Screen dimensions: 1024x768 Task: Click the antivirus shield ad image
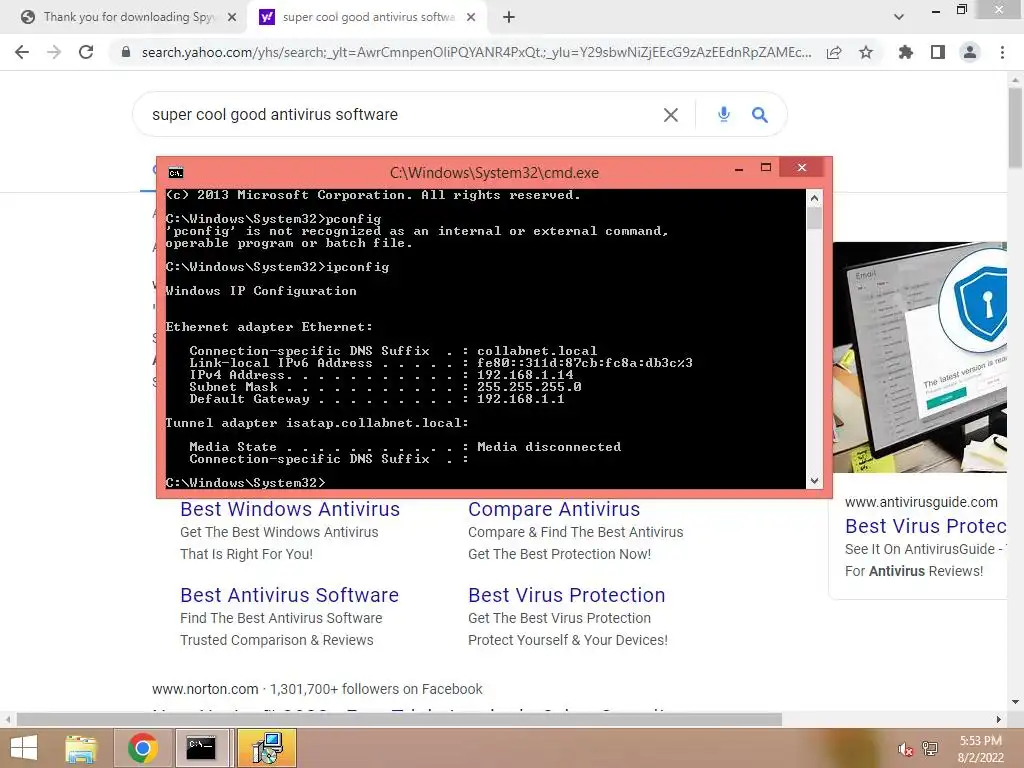coord(920,357)
